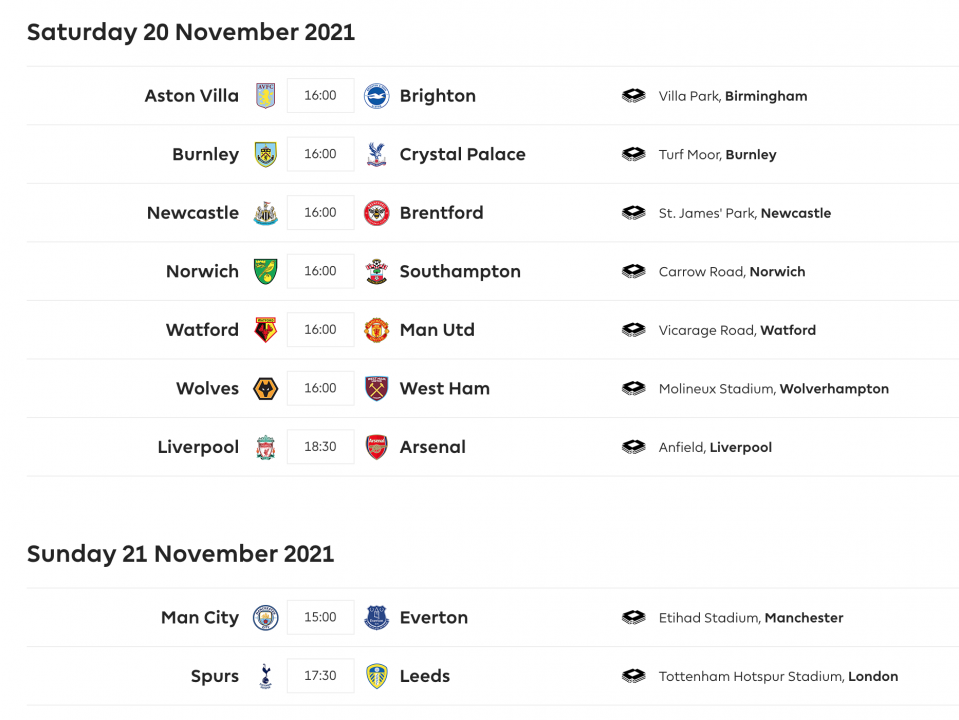
Task: Click the Newcastle team name
Action: 193,213
